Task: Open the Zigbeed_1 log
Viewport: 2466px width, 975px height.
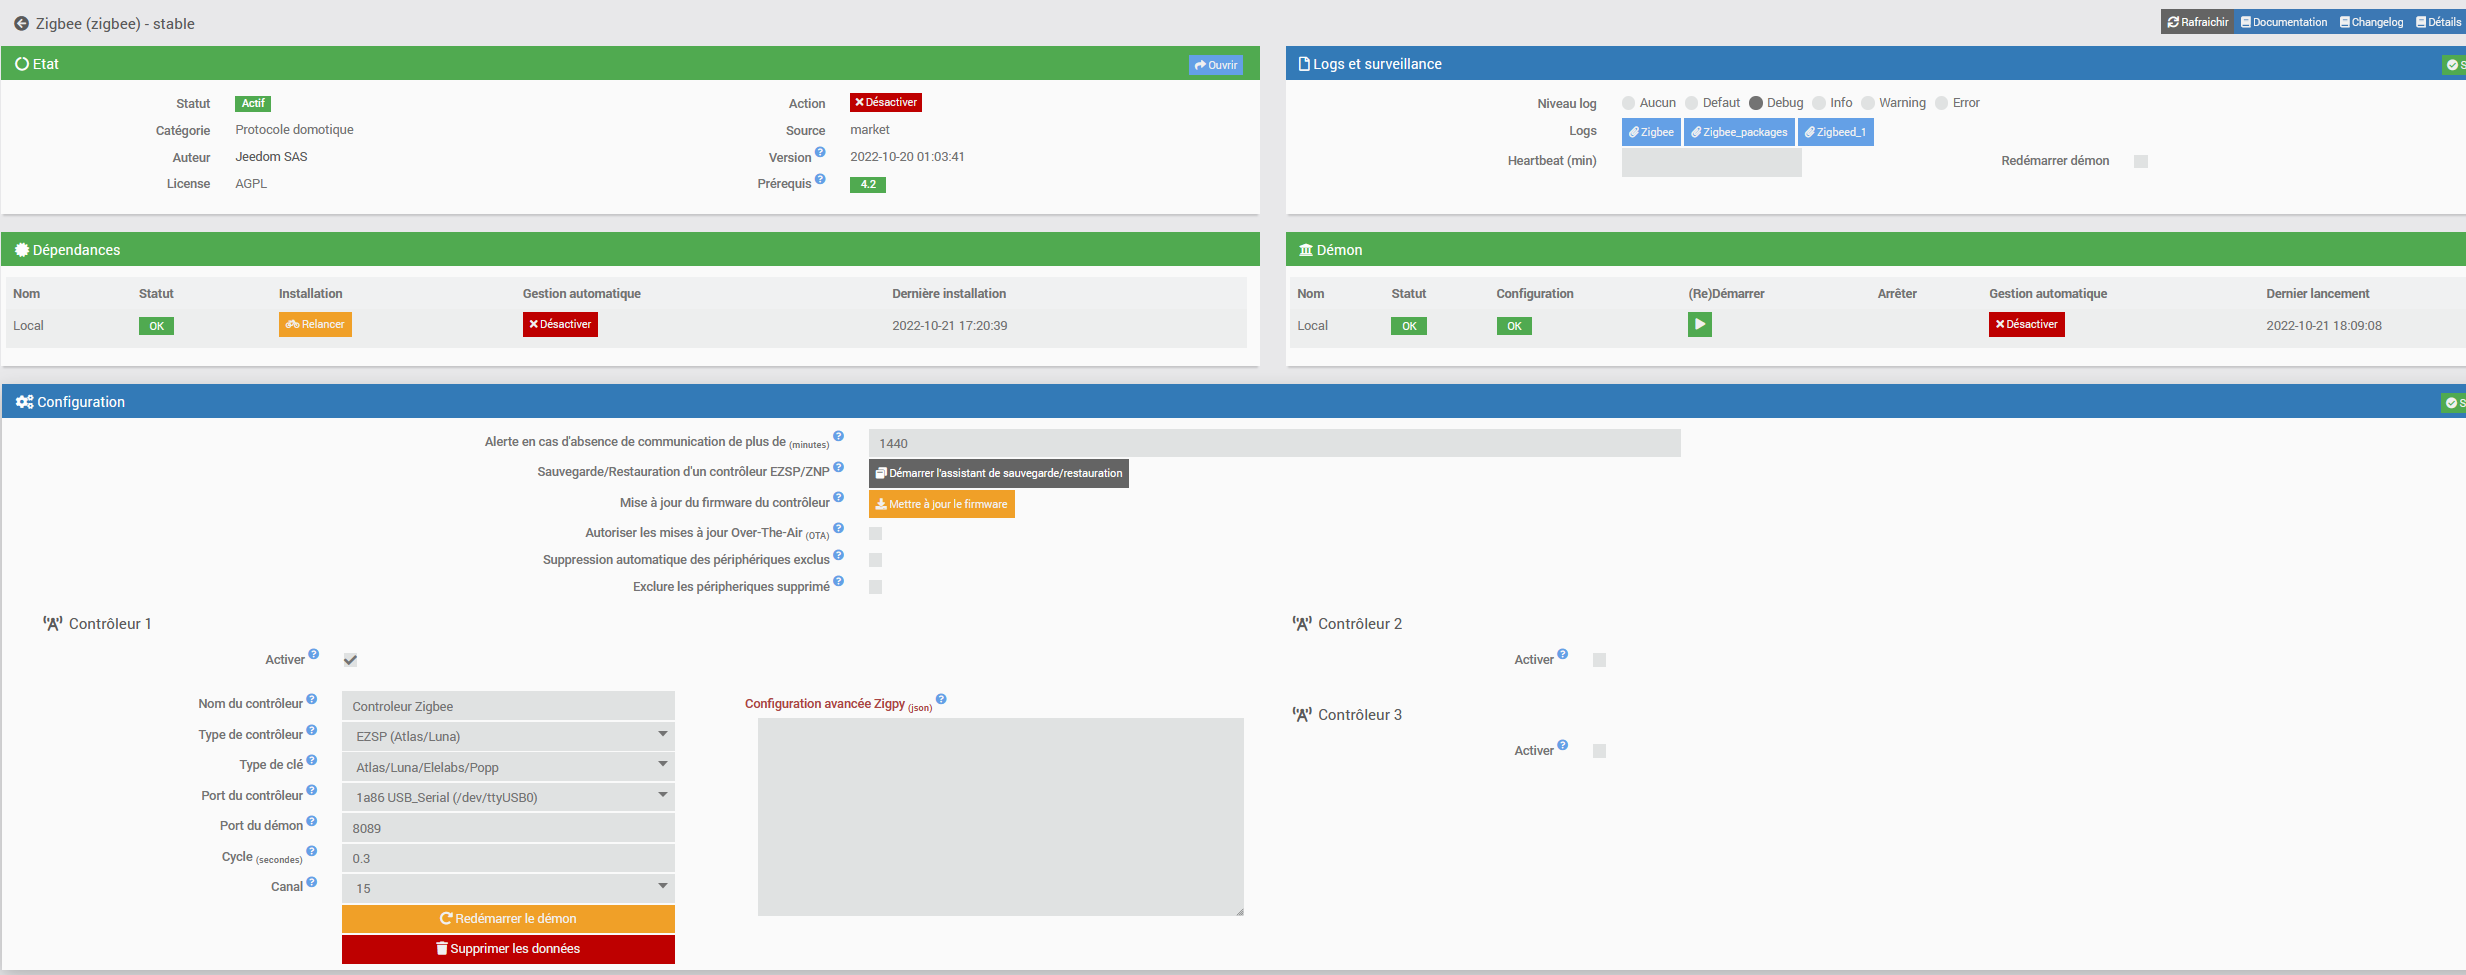Action: (1836, 132)
